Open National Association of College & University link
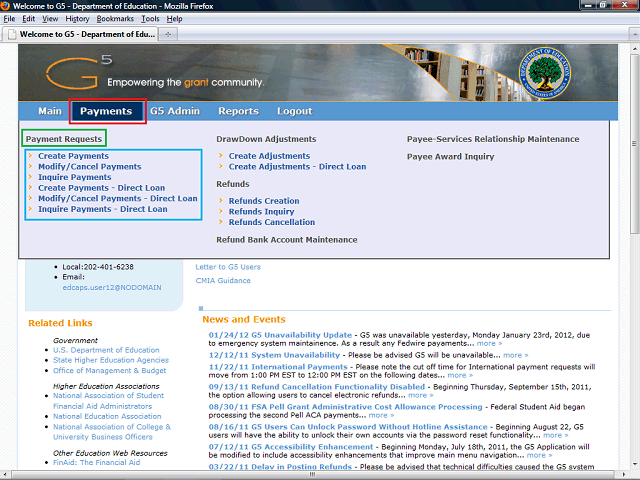Screen dimensions: 640x480 point(112,431)
